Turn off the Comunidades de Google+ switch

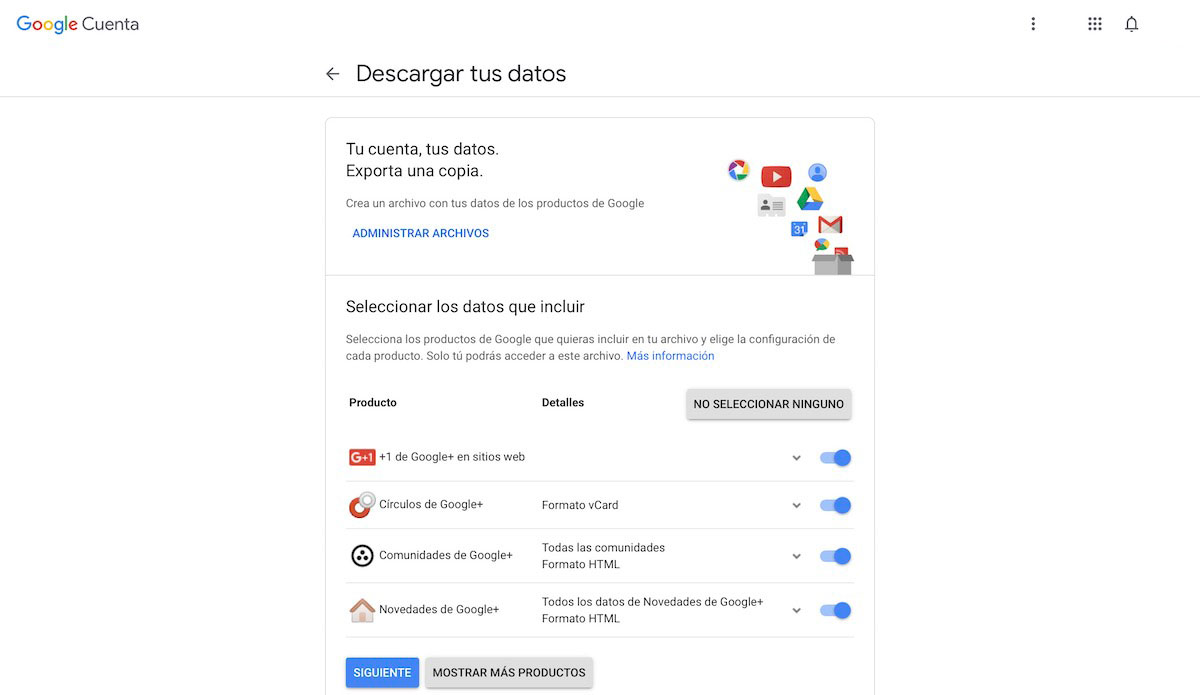[835, 556]
